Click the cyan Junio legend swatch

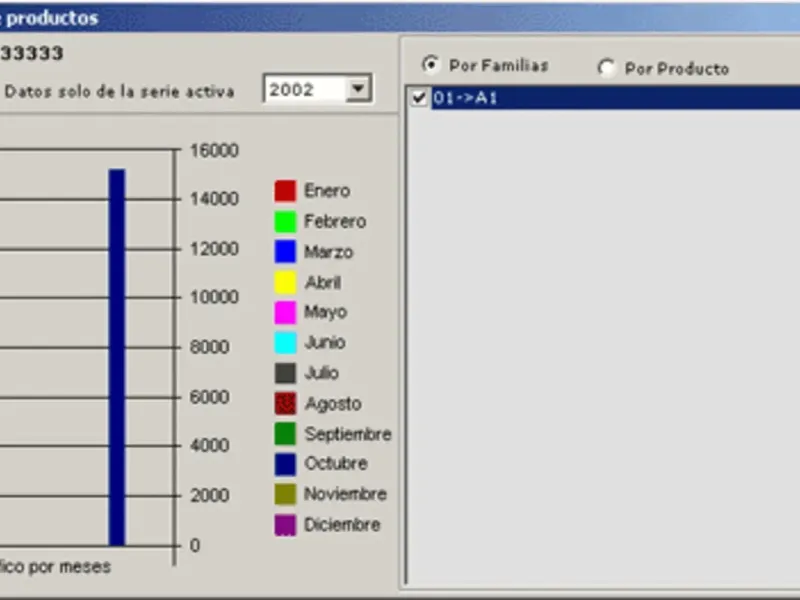285,343
